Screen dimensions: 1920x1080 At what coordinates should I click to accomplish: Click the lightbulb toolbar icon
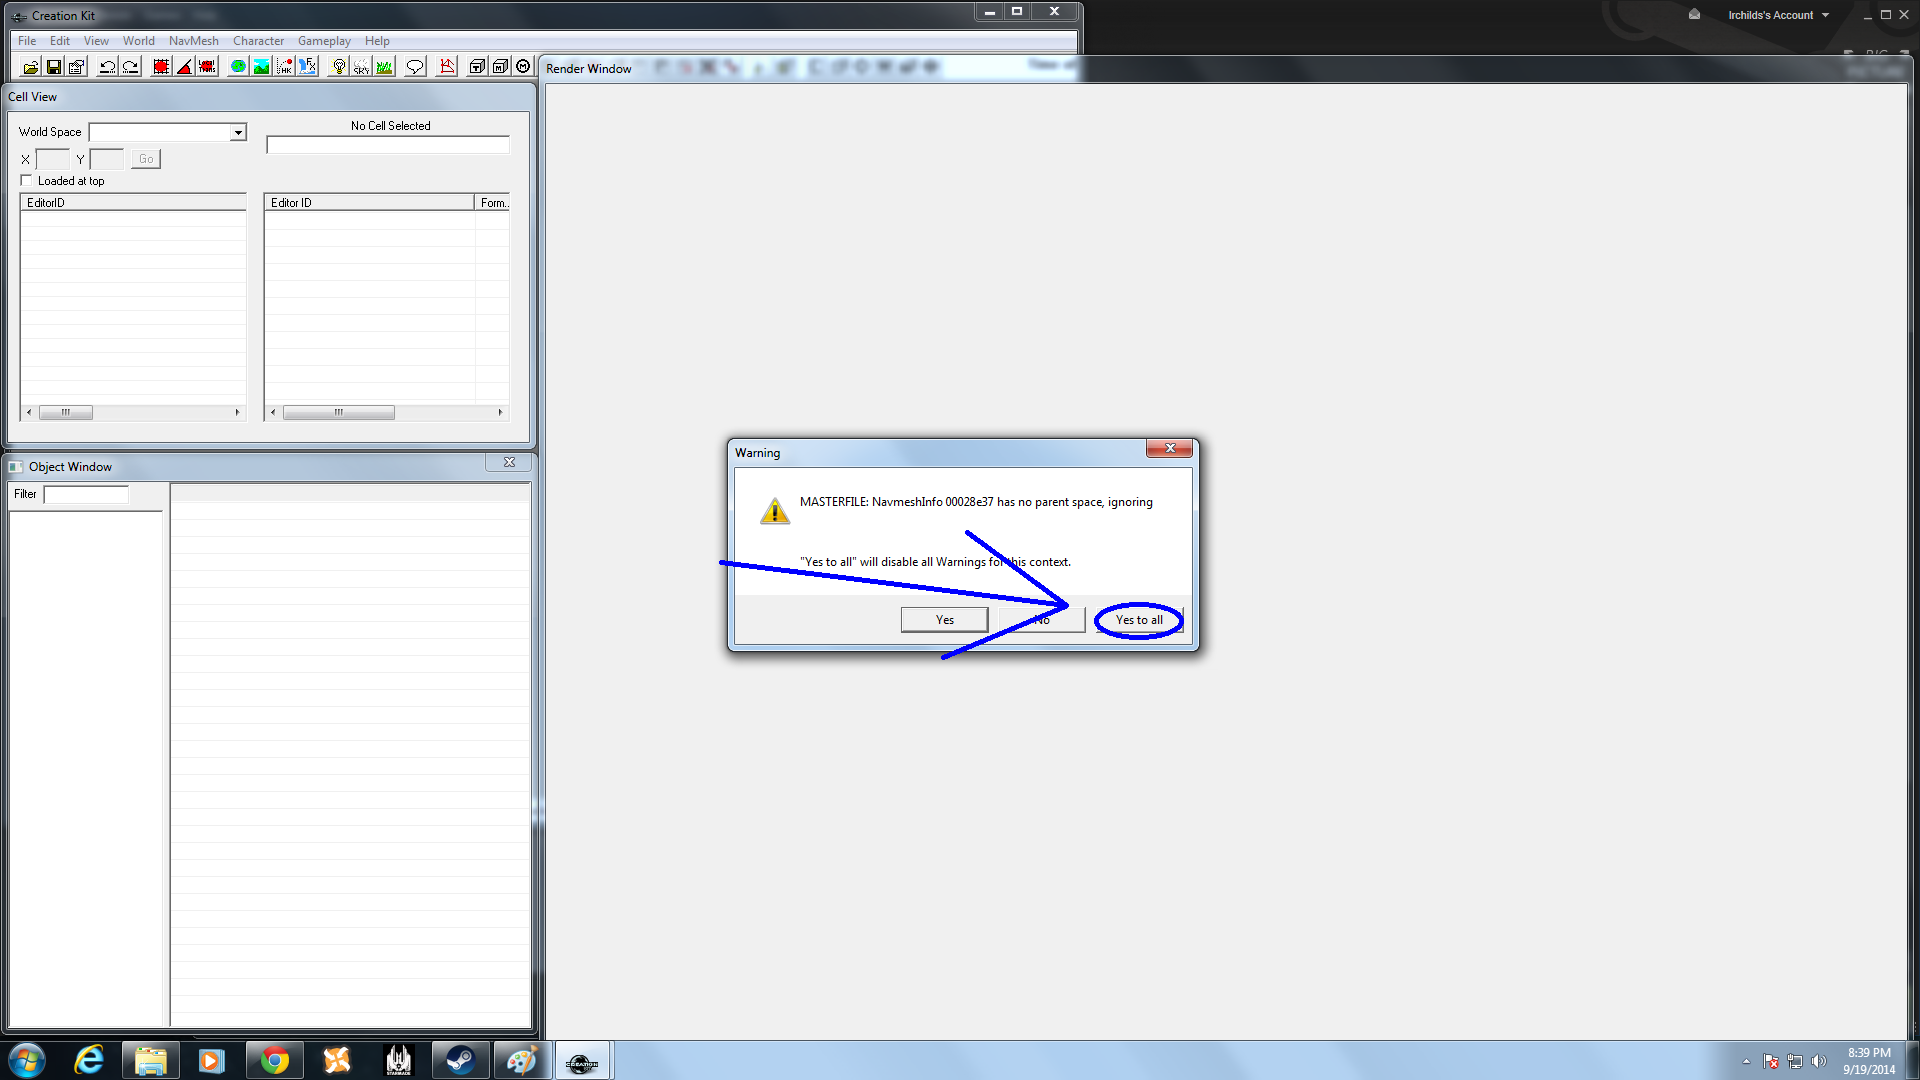[339, 67]
